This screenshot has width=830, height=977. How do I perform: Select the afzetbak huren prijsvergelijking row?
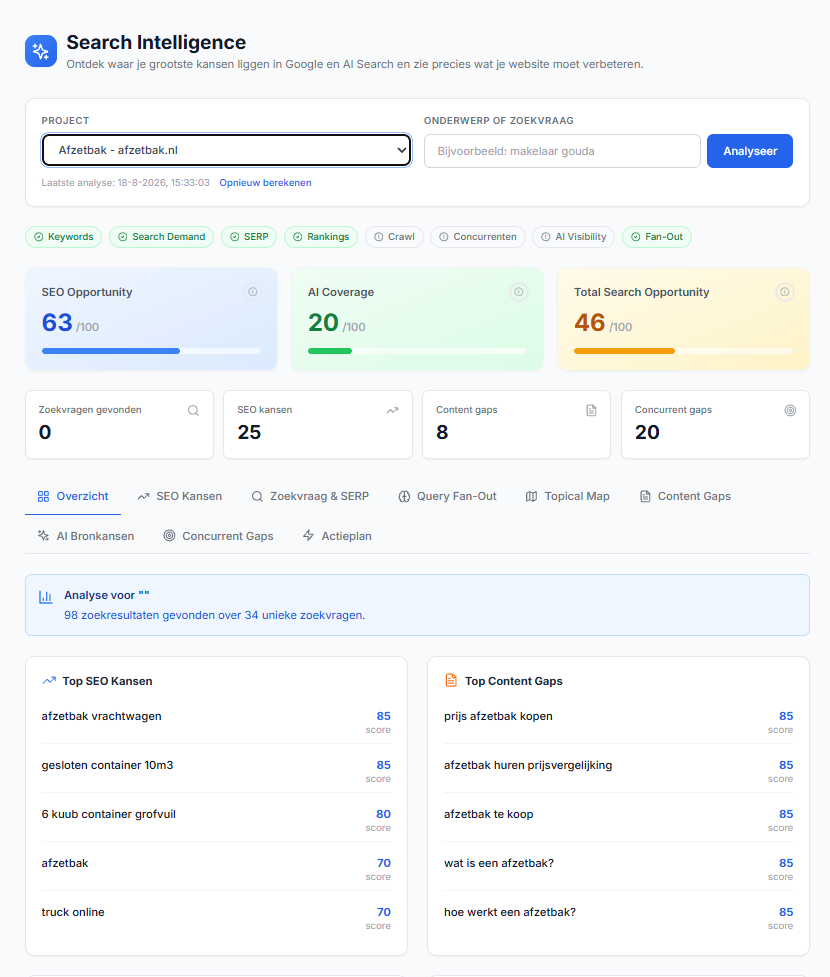point(618,771)
